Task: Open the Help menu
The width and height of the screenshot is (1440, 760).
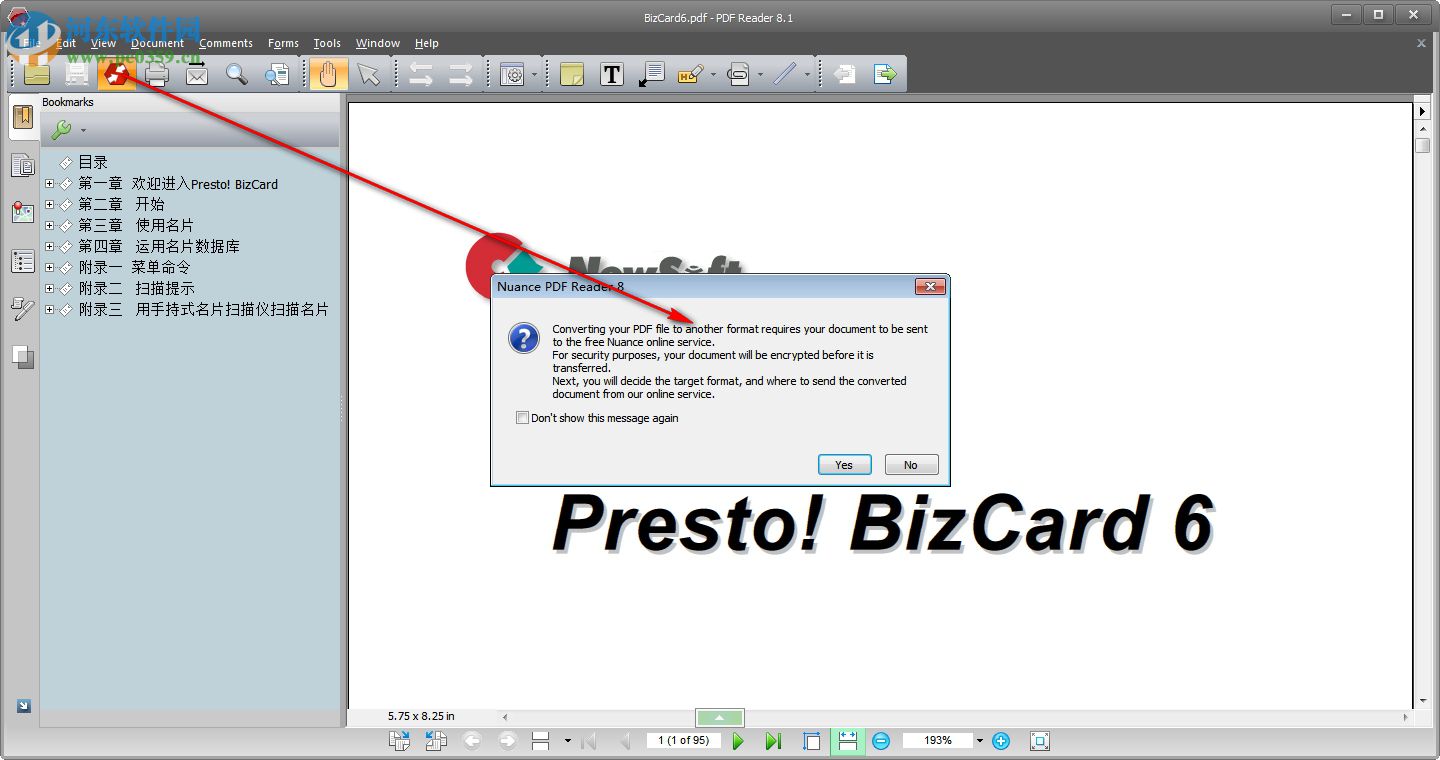Action: (427, 43)
